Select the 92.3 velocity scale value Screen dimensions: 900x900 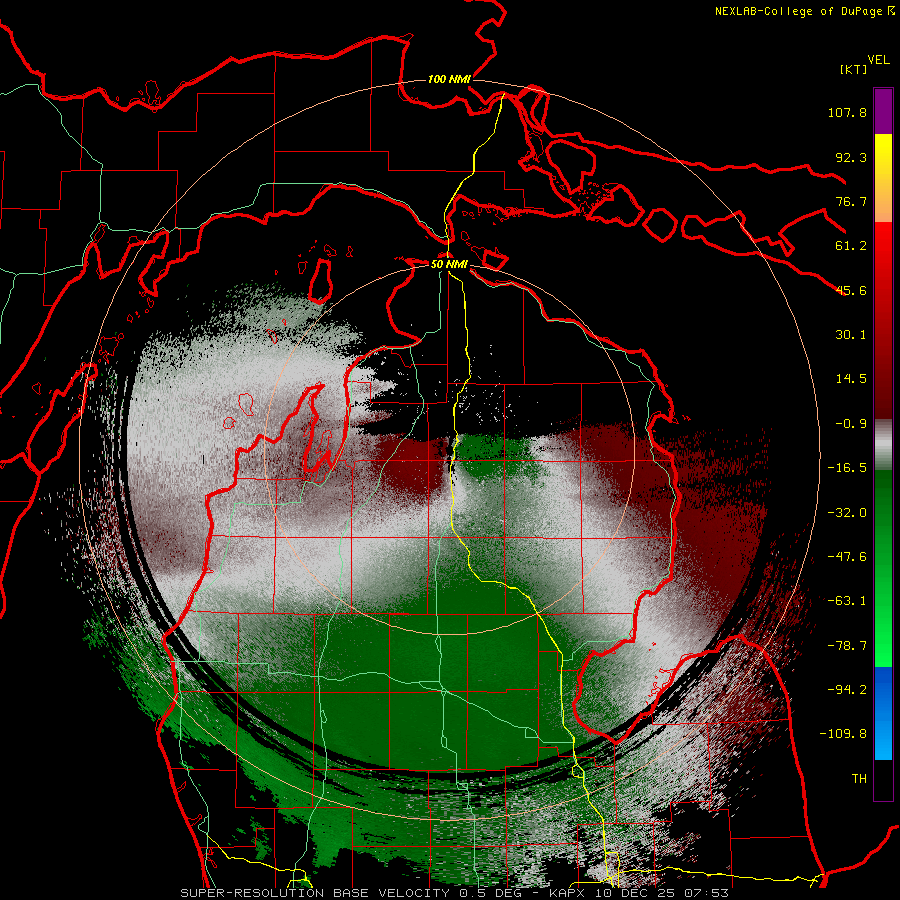851,157
